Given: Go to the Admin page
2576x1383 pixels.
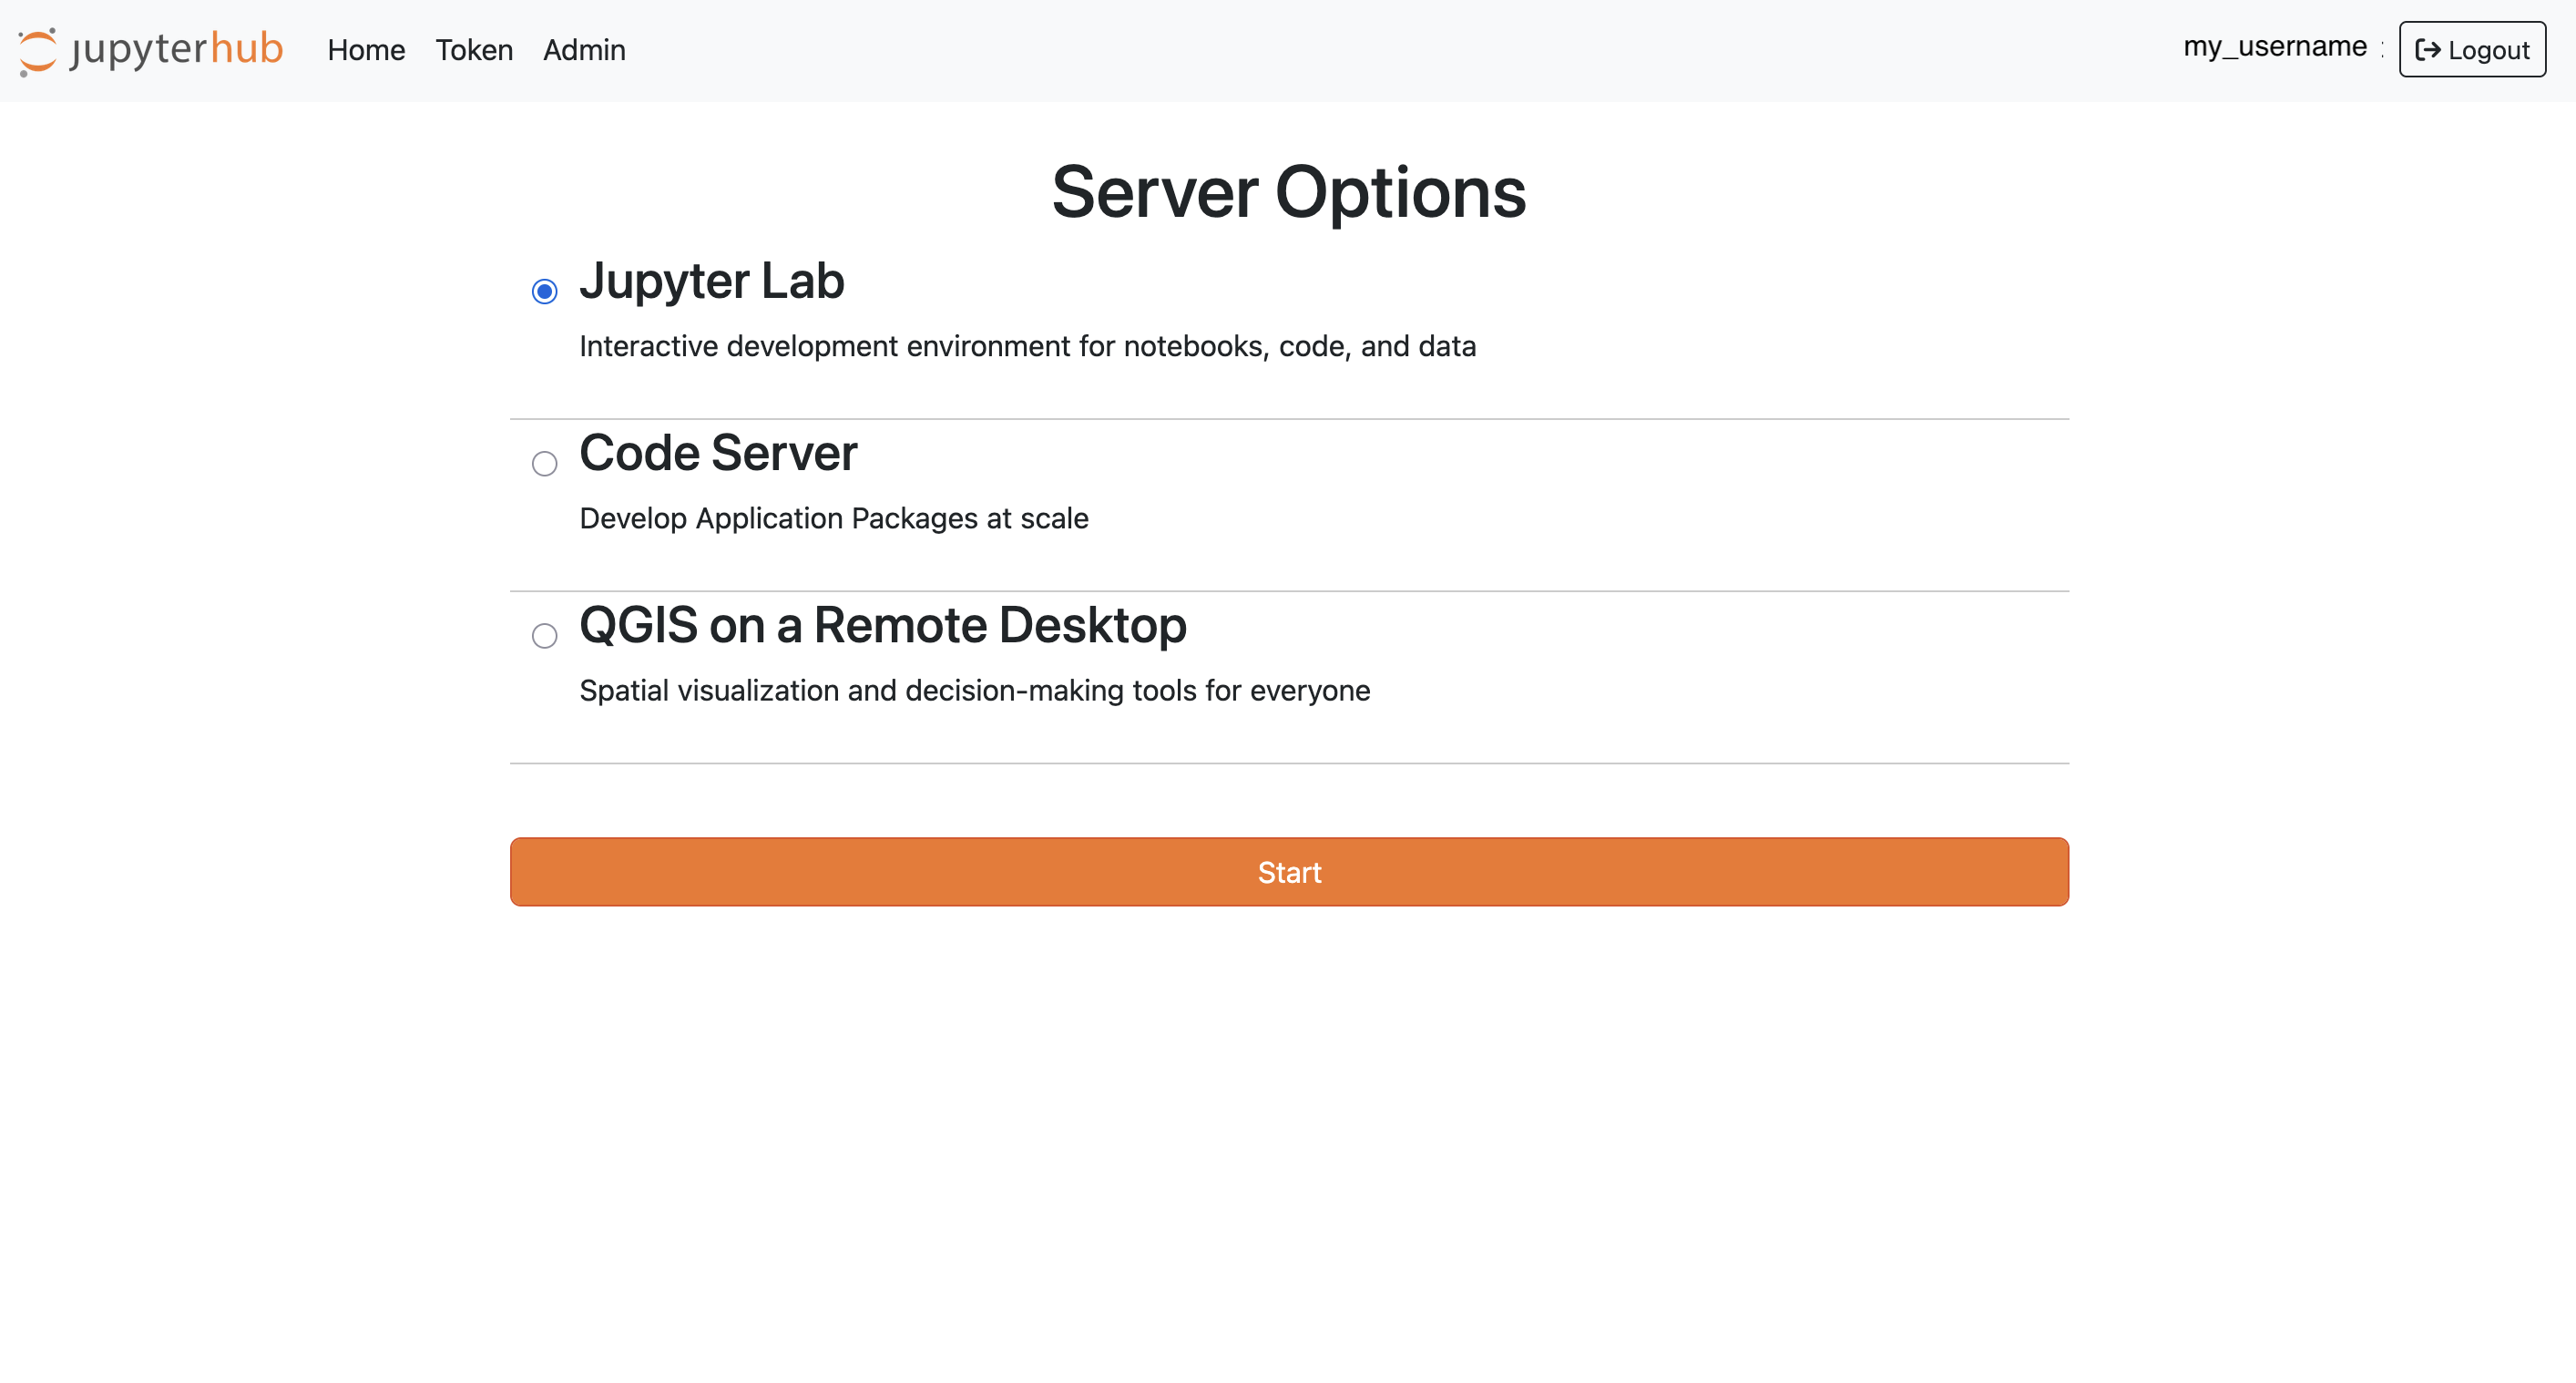Looking at the screenshot, I should (x=584, y=50).
